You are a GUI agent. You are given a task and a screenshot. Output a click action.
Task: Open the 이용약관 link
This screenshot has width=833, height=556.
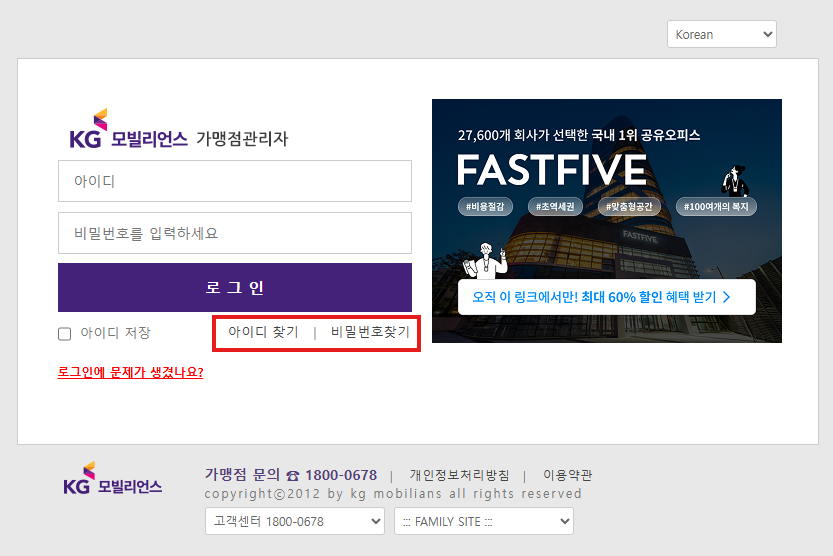[x=567, y=475]
